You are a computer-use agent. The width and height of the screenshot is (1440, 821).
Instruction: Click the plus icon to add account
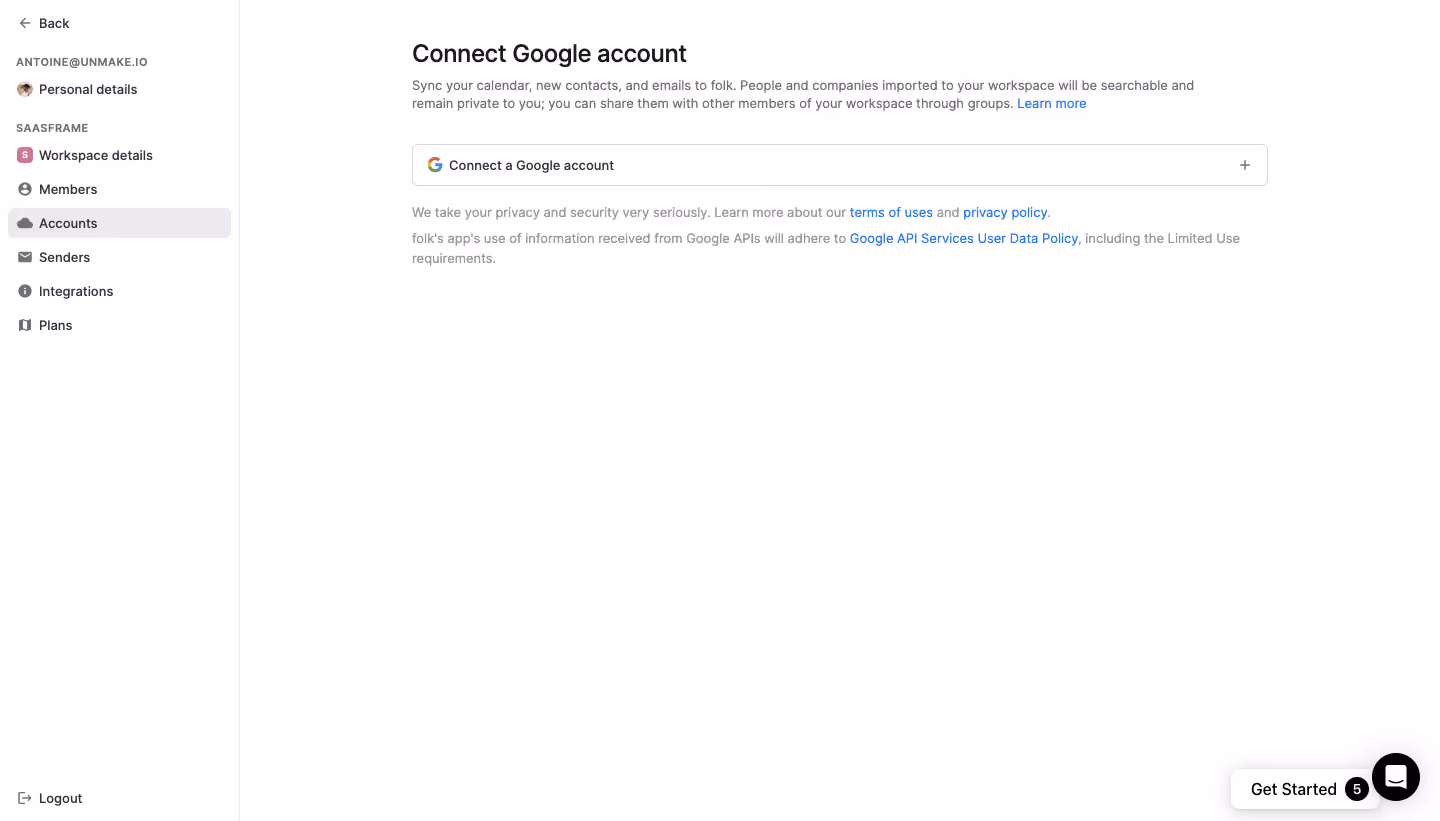[x=1245, y=165]
